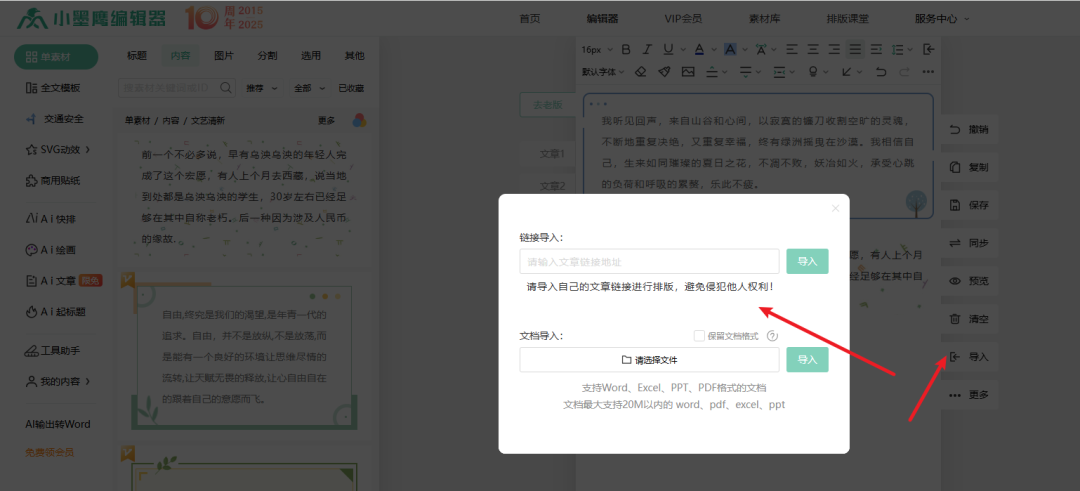Center align text in toolbar
This screenshot has height=491, width=1080.
click(813, 50)
